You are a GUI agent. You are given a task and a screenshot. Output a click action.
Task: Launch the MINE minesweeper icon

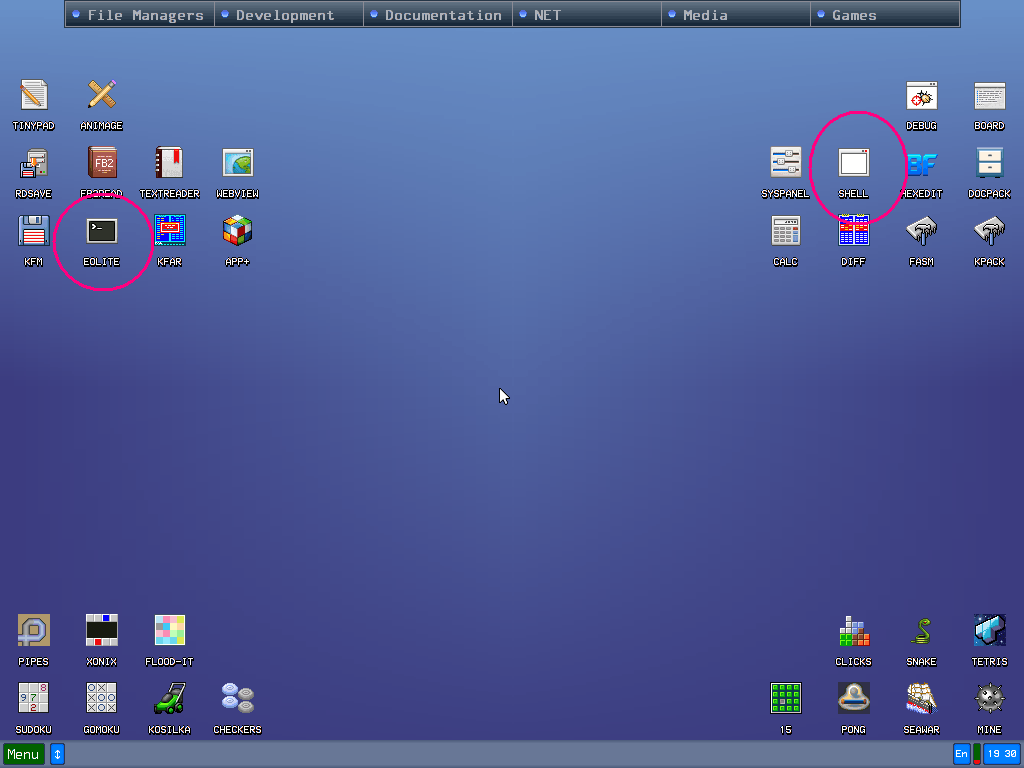[x=989, y=700]
